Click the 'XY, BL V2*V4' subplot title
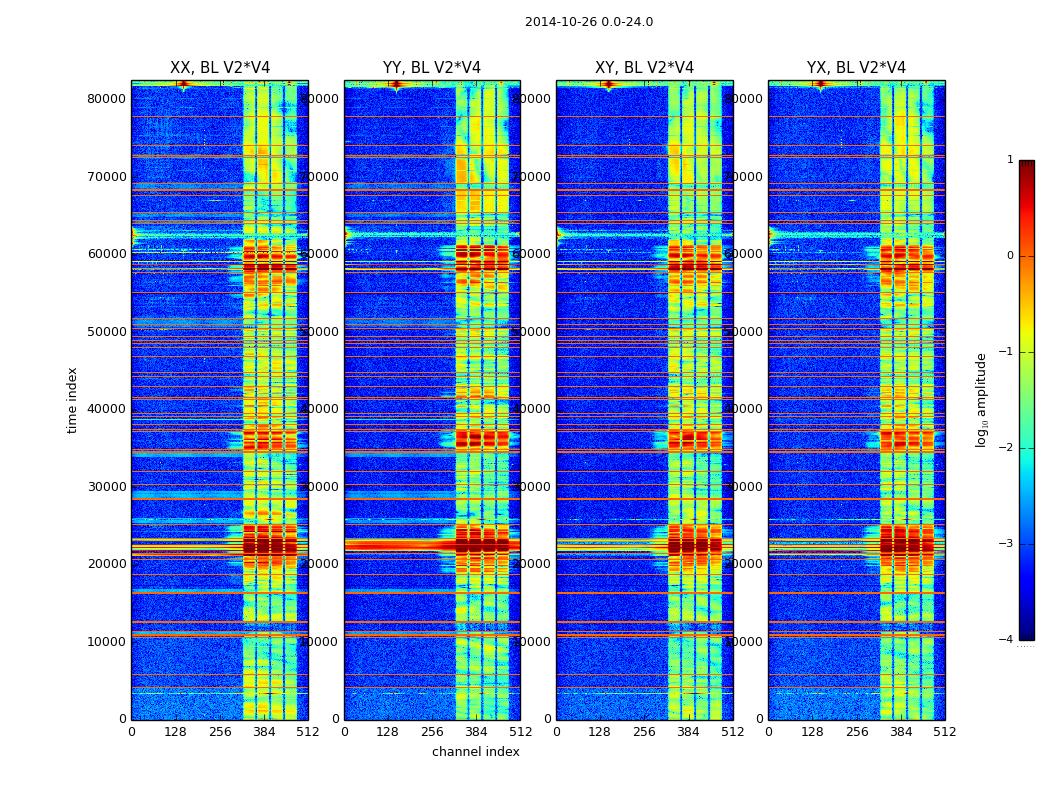Image resolution: width=1050 pixels, height=800 pixels. coord(644,68)
